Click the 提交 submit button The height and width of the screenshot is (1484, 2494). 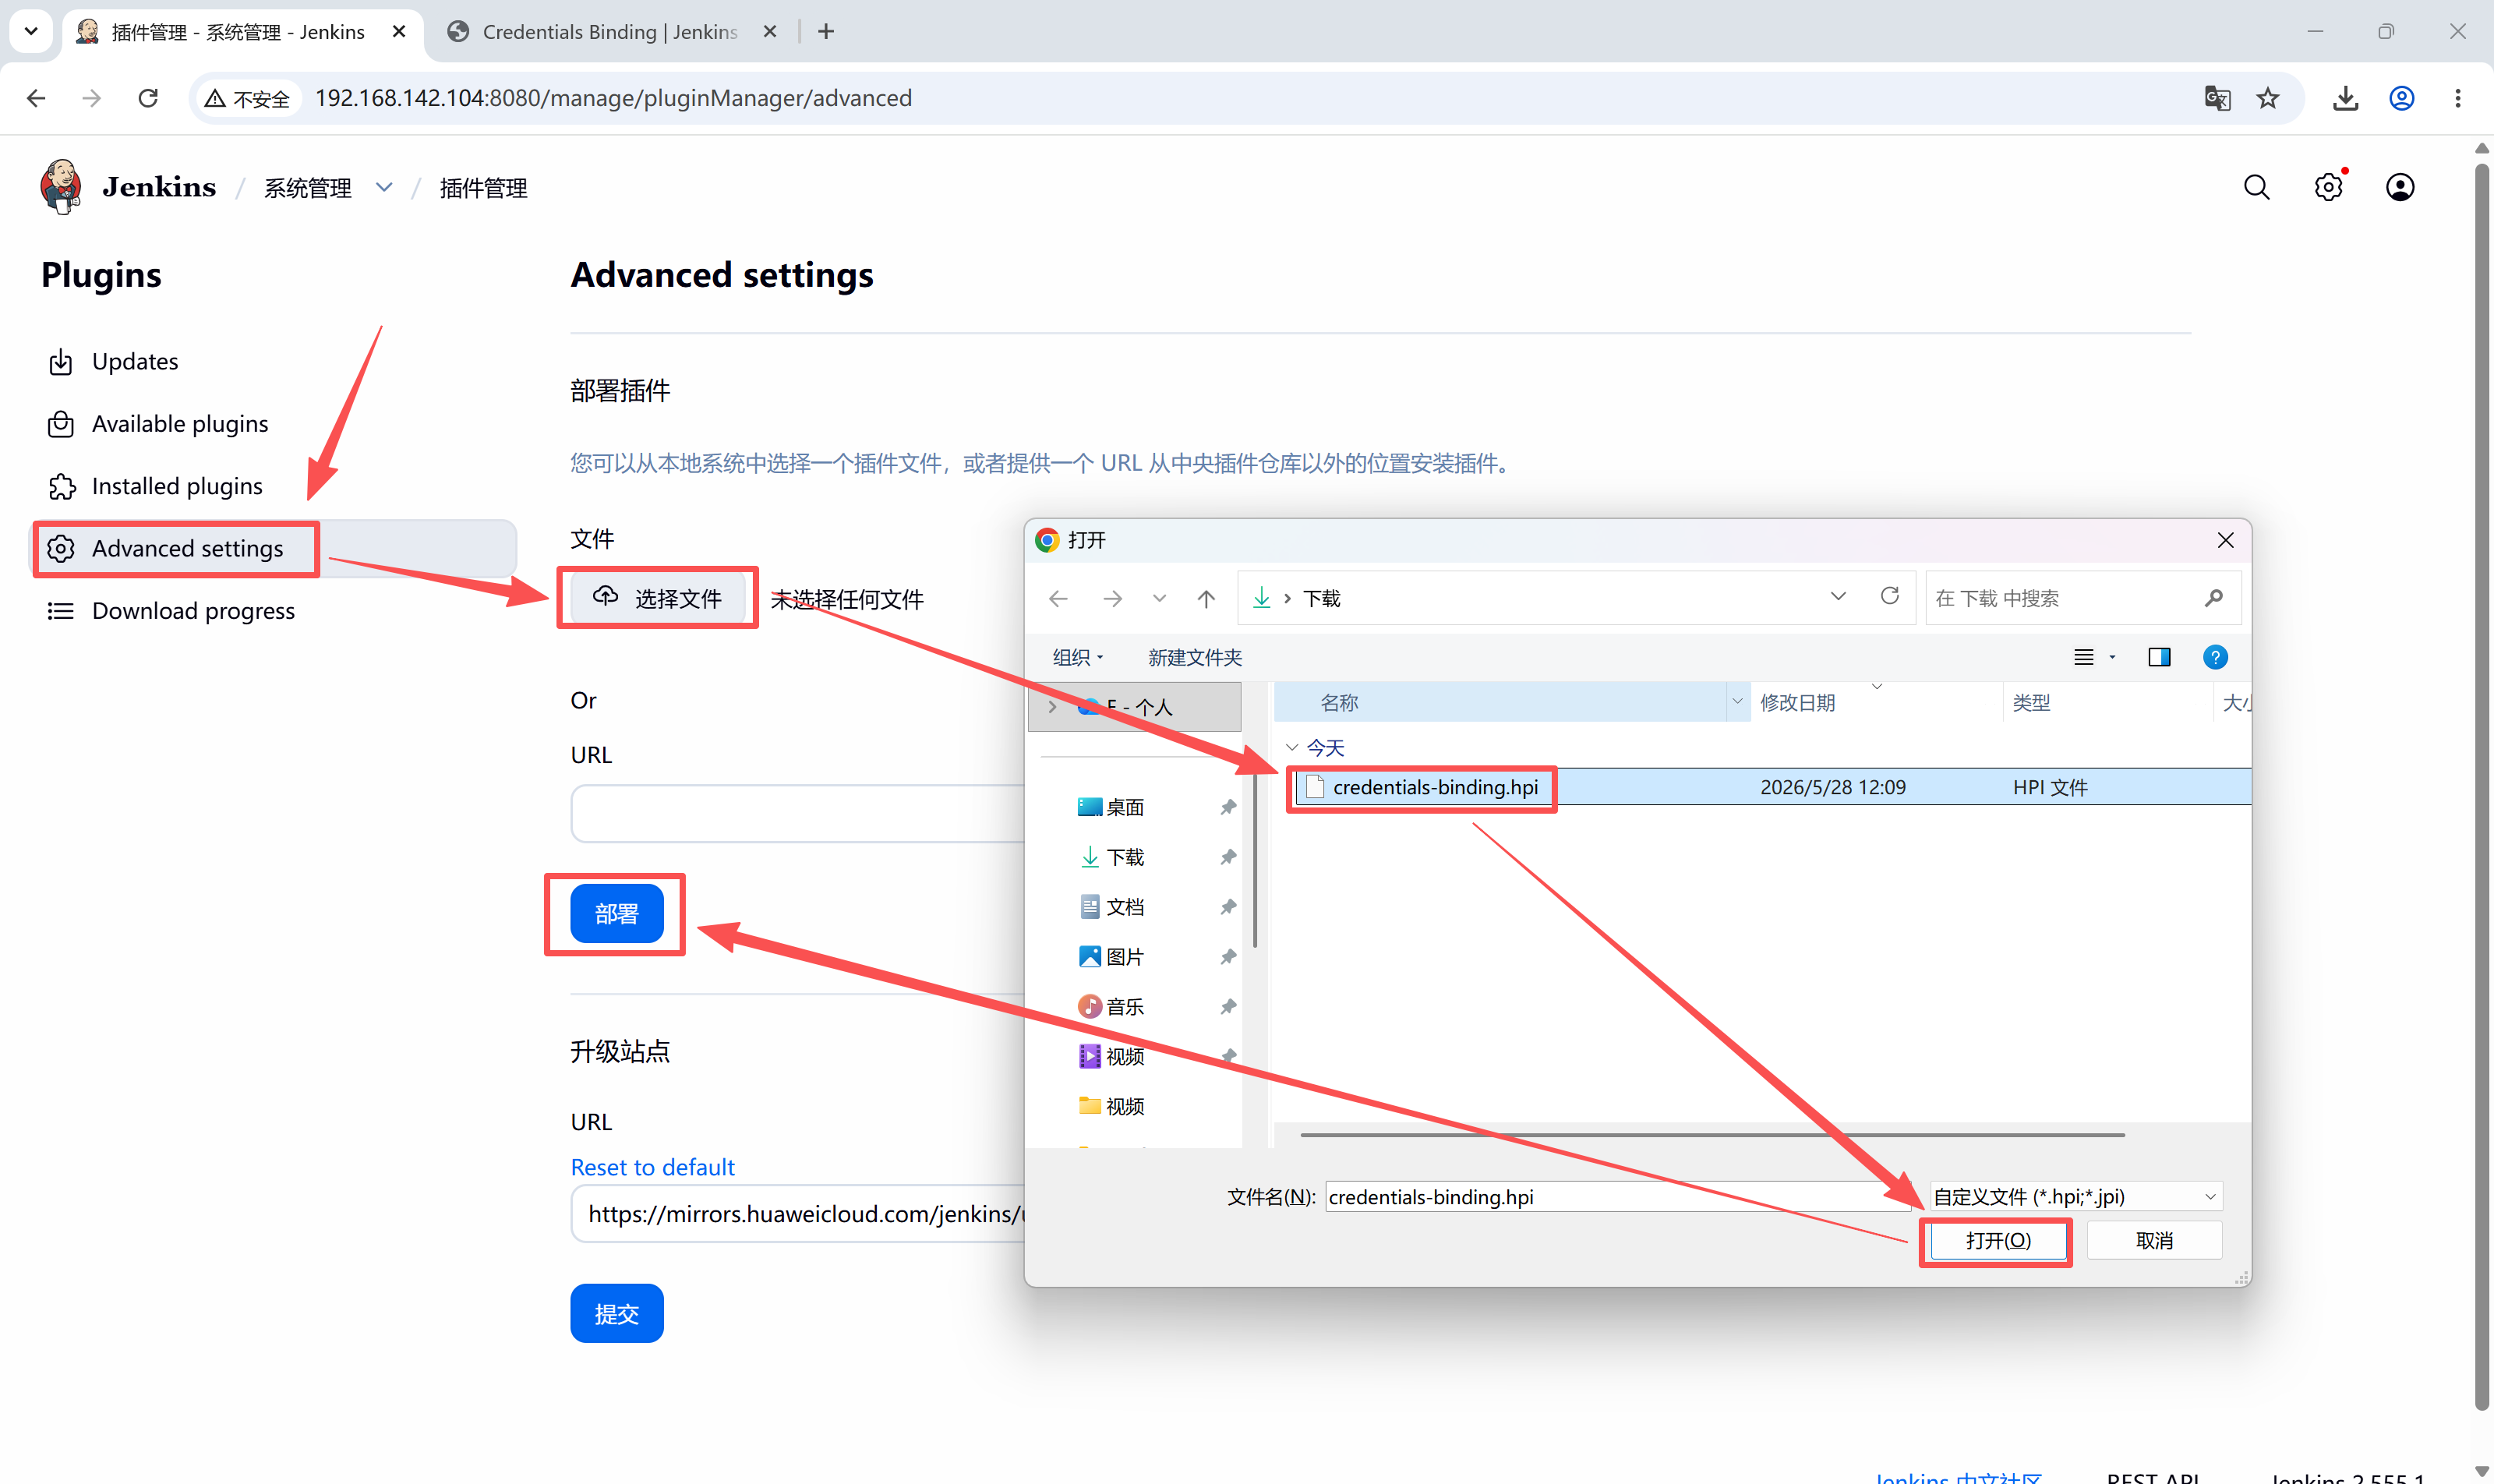pyautogui.click(x=616, y=1313)
